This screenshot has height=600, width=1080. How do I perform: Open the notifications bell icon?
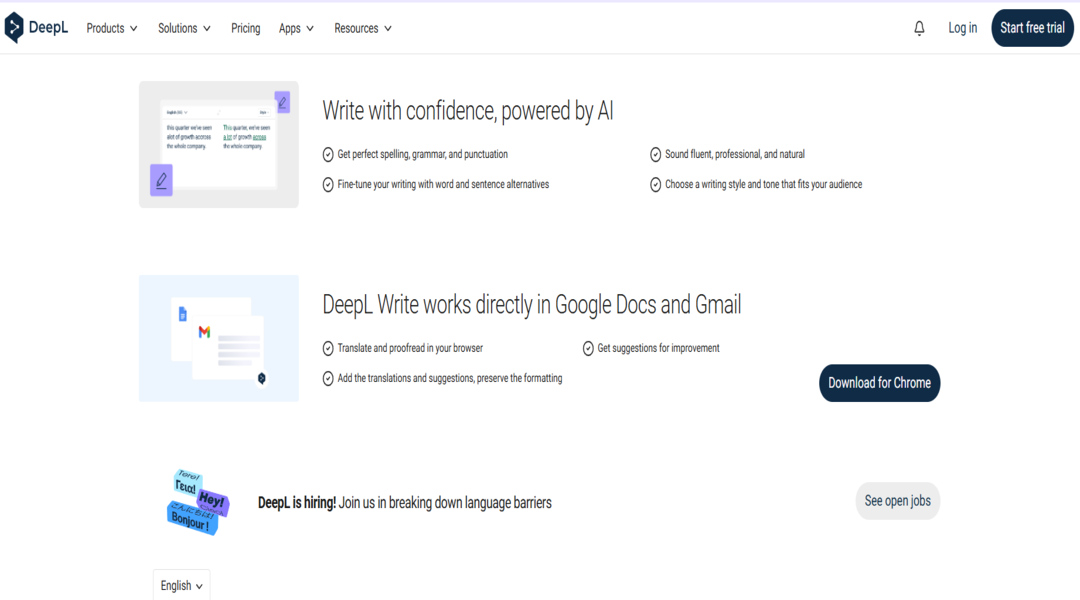919,28
